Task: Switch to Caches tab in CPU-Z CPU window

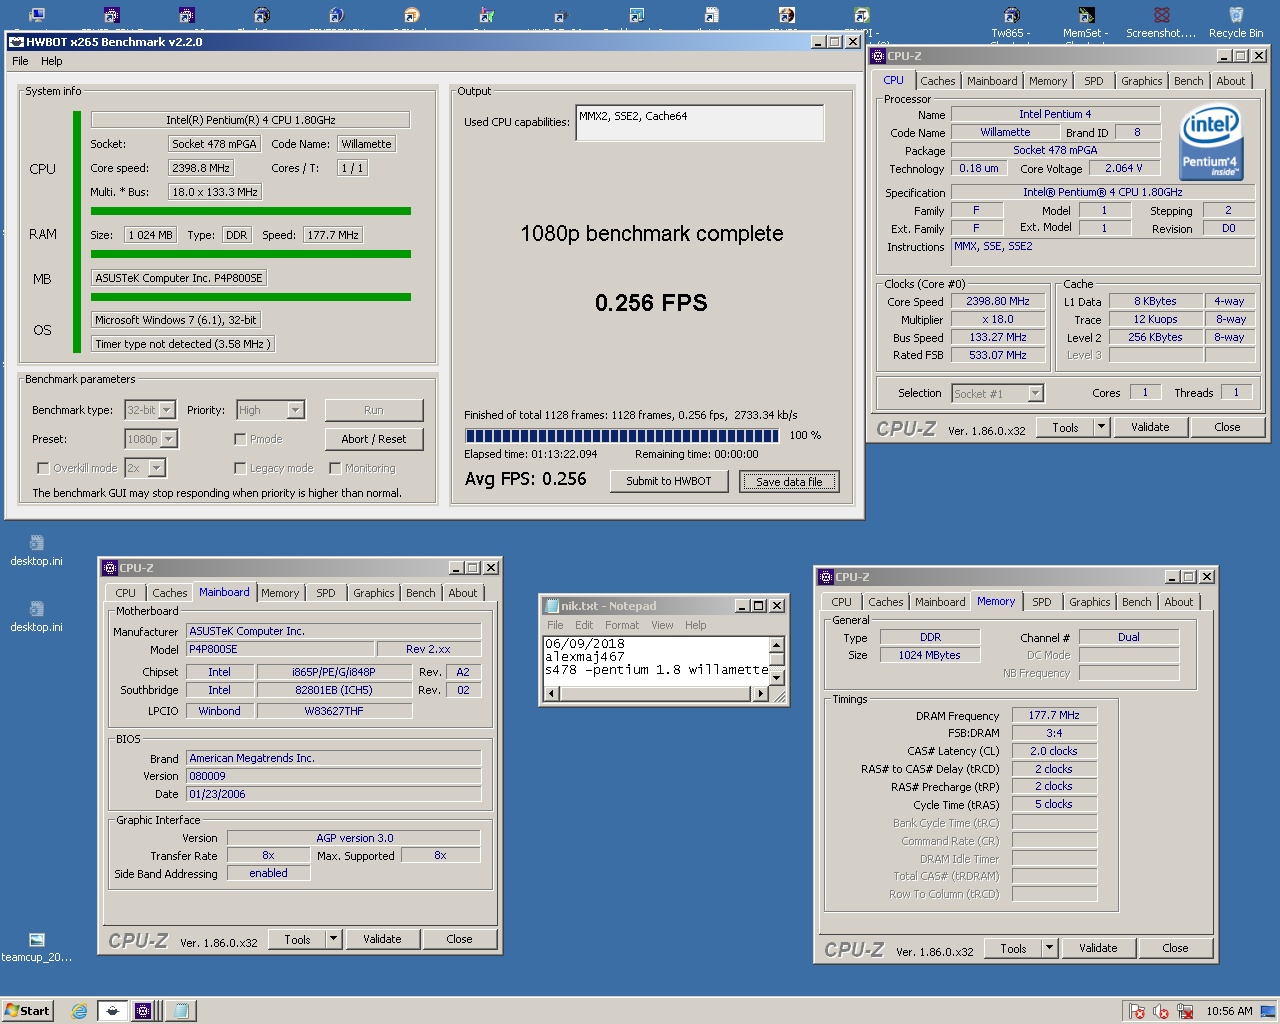Action: (x=938, y=81)
